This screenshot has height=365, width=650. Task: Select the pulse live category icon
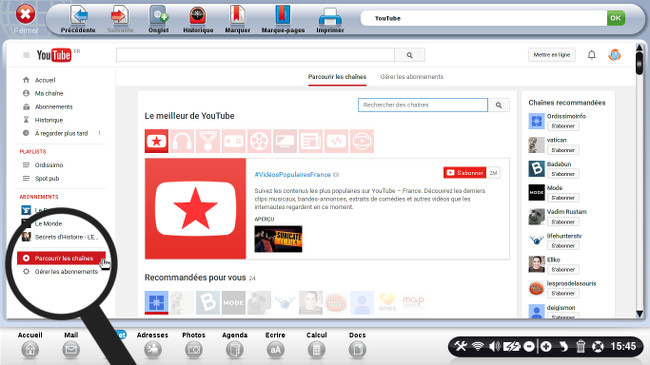336,141
